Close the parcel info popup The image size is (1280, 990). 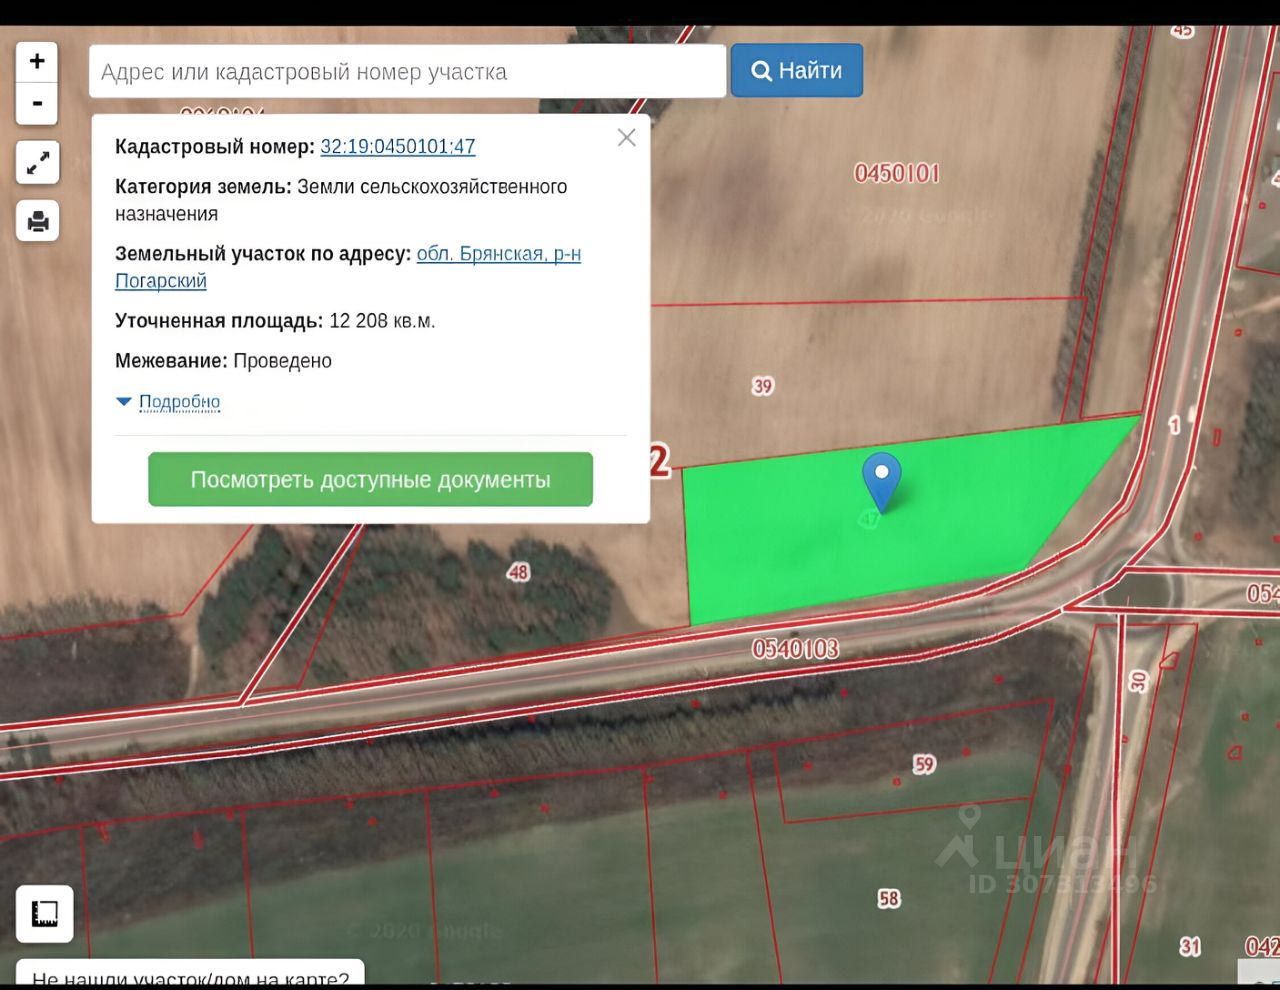click(x=627, y=138)
